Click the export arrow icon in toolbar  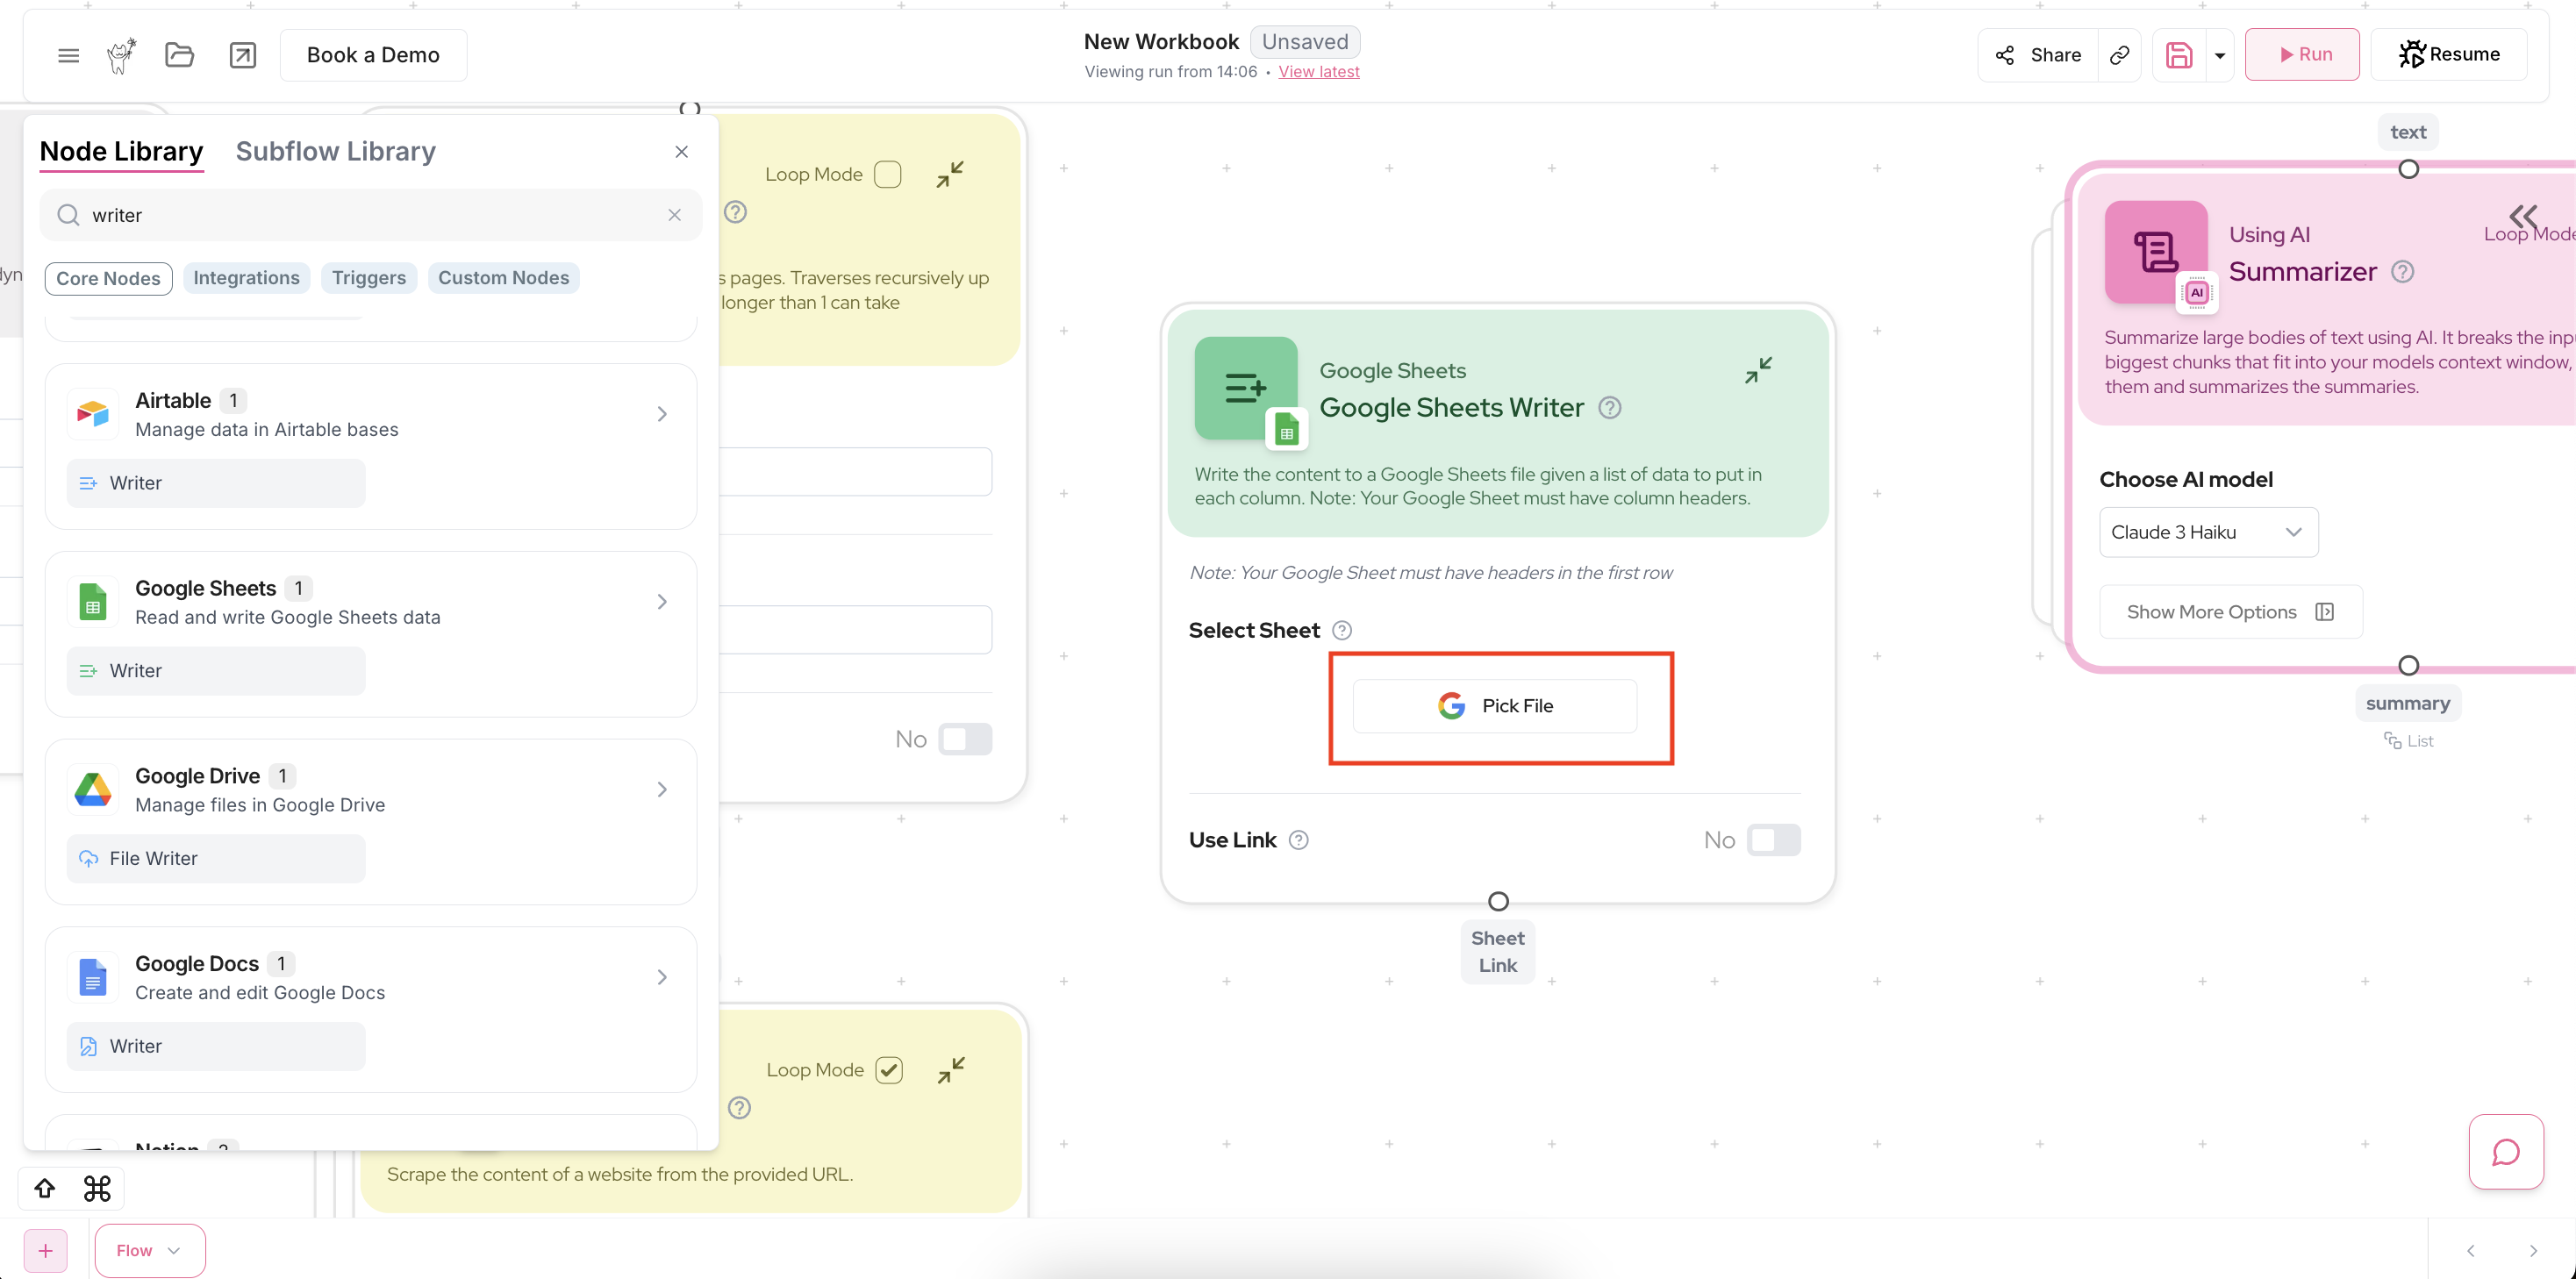pos(243,55)
